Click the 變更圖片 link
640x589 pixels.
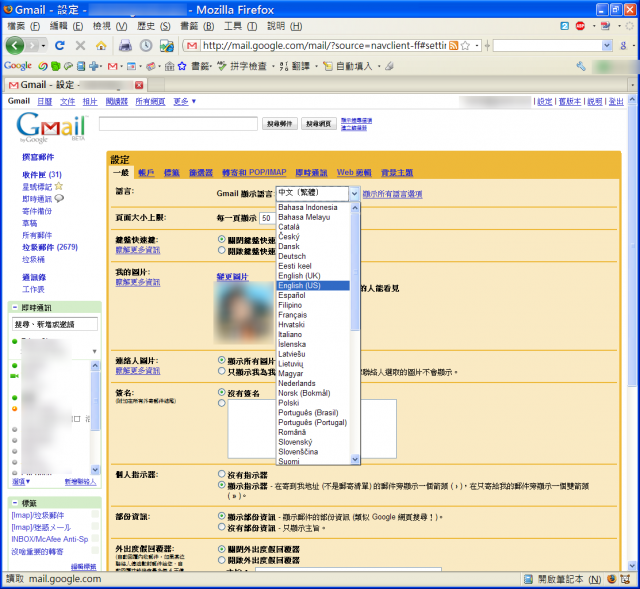tap(232, 277)
